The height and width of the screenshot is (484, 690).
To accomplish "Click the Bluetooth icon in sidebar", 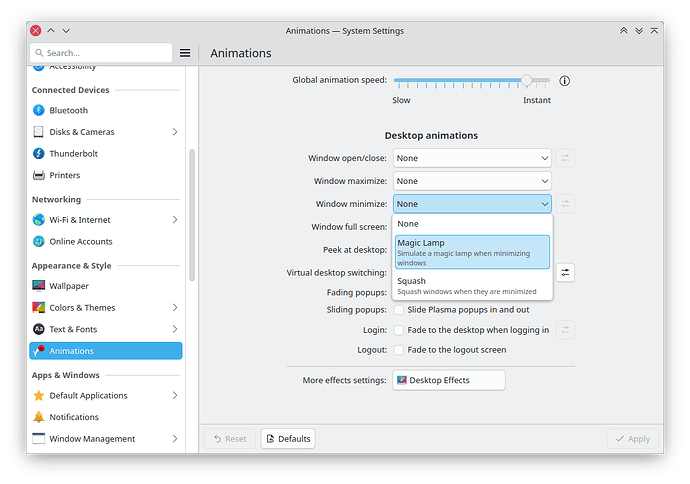I will tap(39, 110).
